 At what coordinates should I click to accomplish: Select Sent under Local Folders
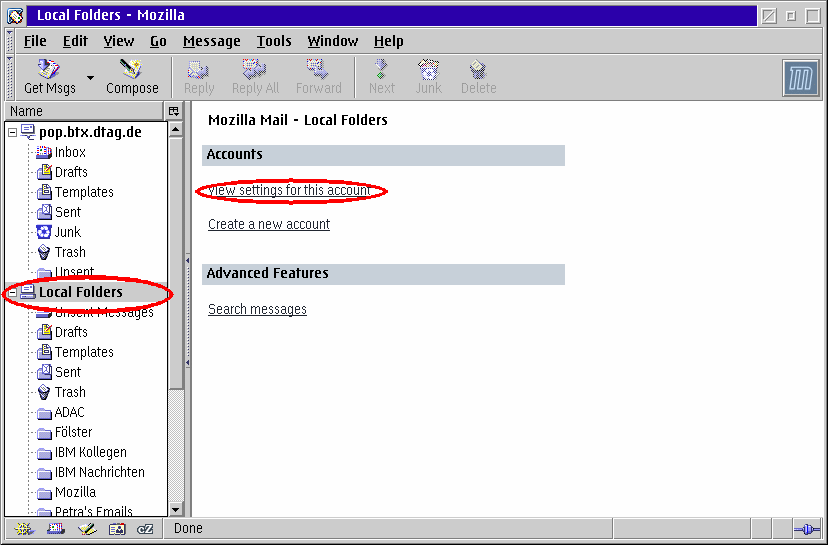(68, 372)
